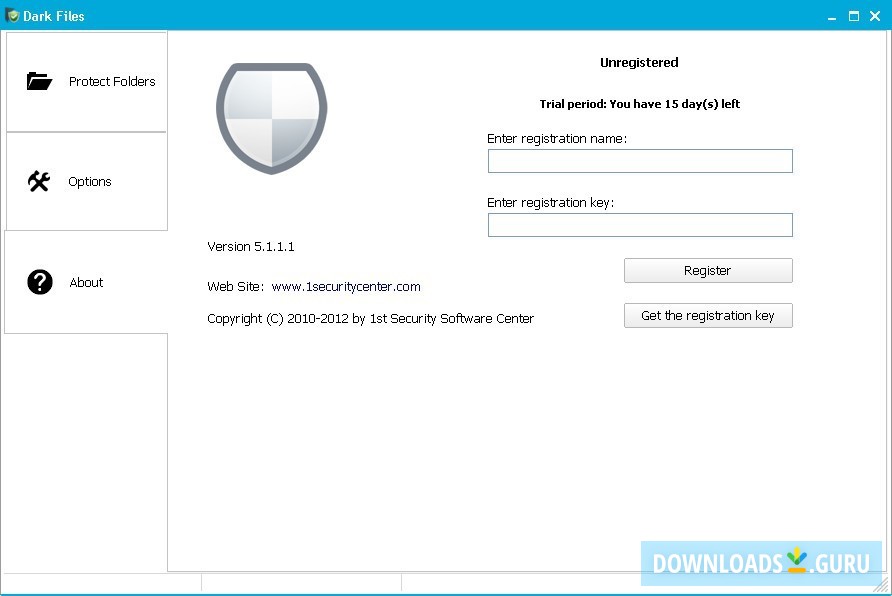
Task: Close the Dark Files window
Action: pos(876,16)
